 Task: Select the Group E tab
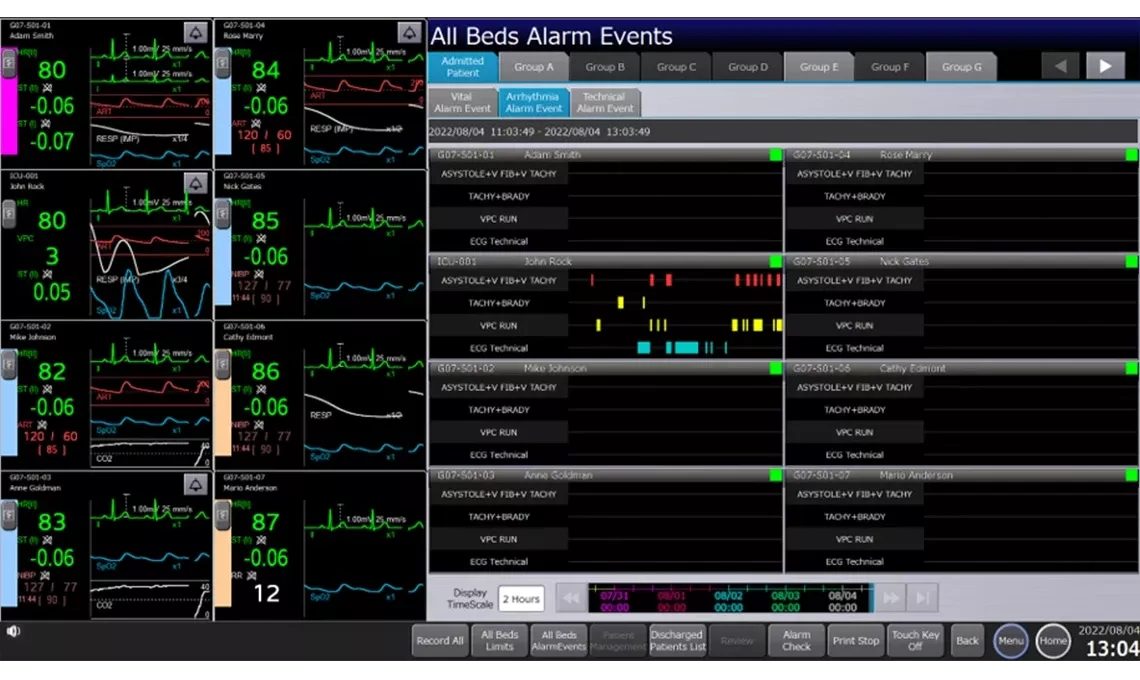pos(819,67)
